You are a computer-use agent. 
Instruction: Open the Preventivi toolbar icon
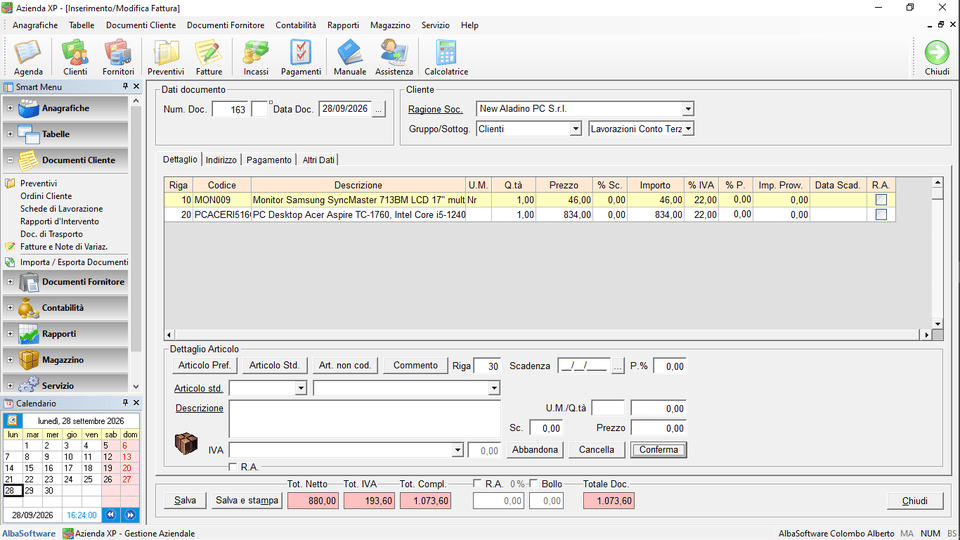(166, 58)
